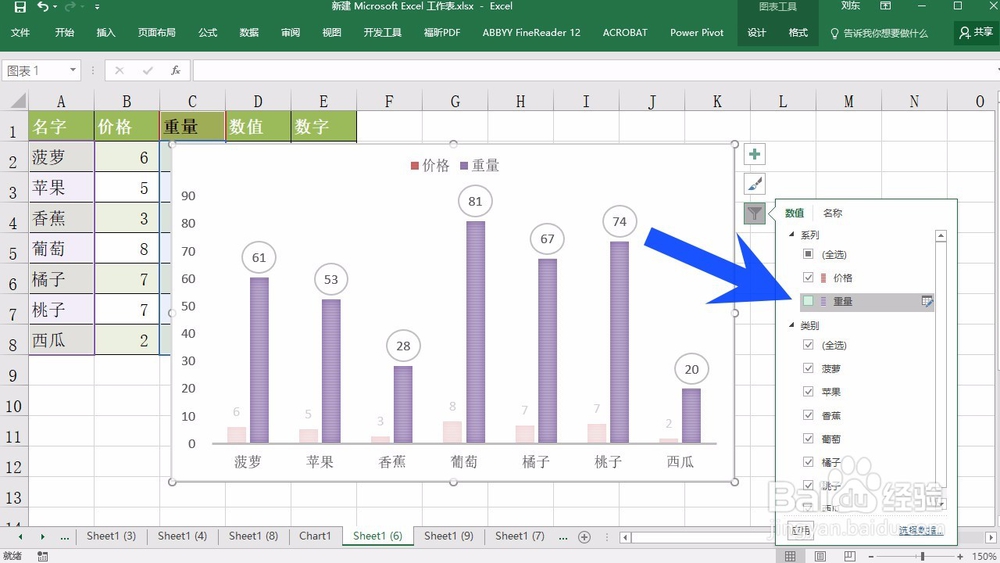1000x563 pixels.
Task: Switch to the 公式 Formulas ribbon tab
Action: [x=207, y=33]
